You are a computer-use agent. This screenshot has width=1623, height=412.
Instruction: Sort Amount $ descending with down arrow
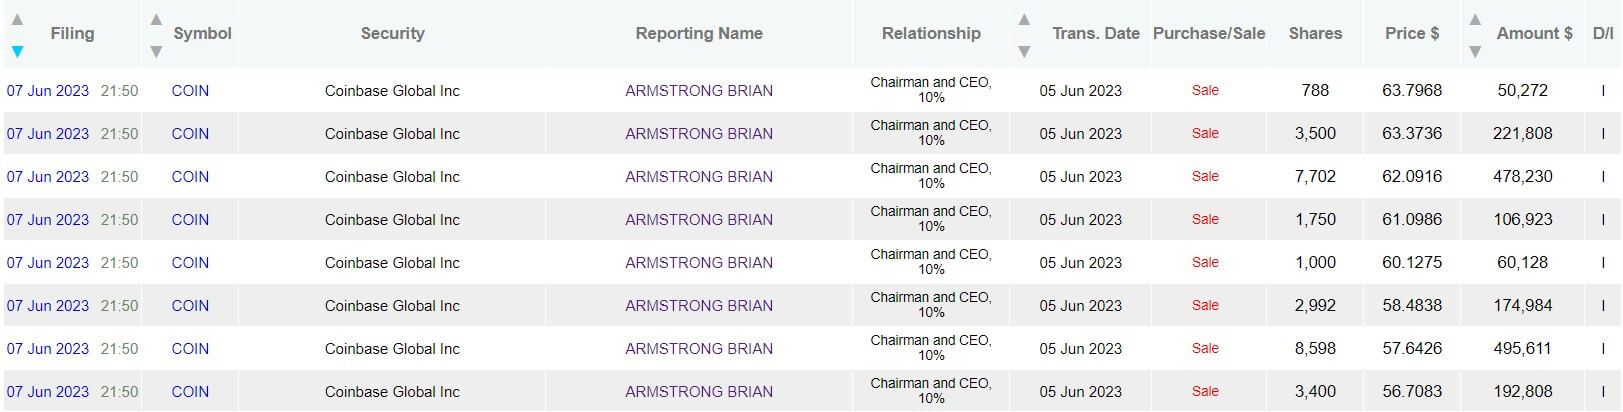(1475, 51)
